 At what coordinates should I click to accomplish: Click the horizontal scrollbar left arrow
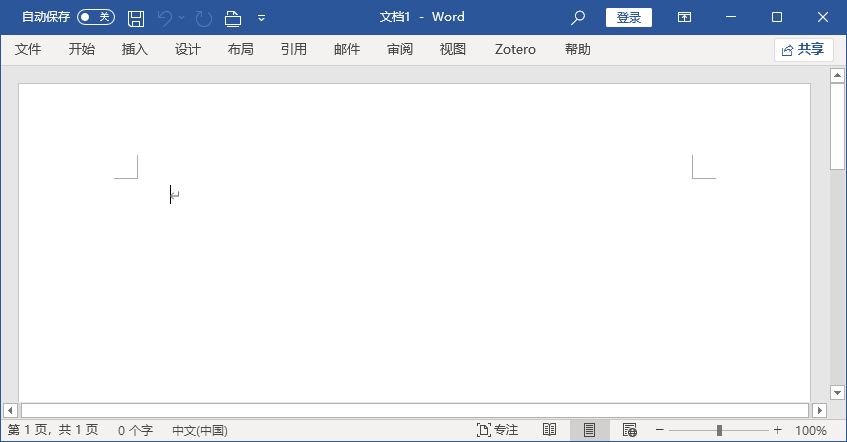tap(10, 410)
